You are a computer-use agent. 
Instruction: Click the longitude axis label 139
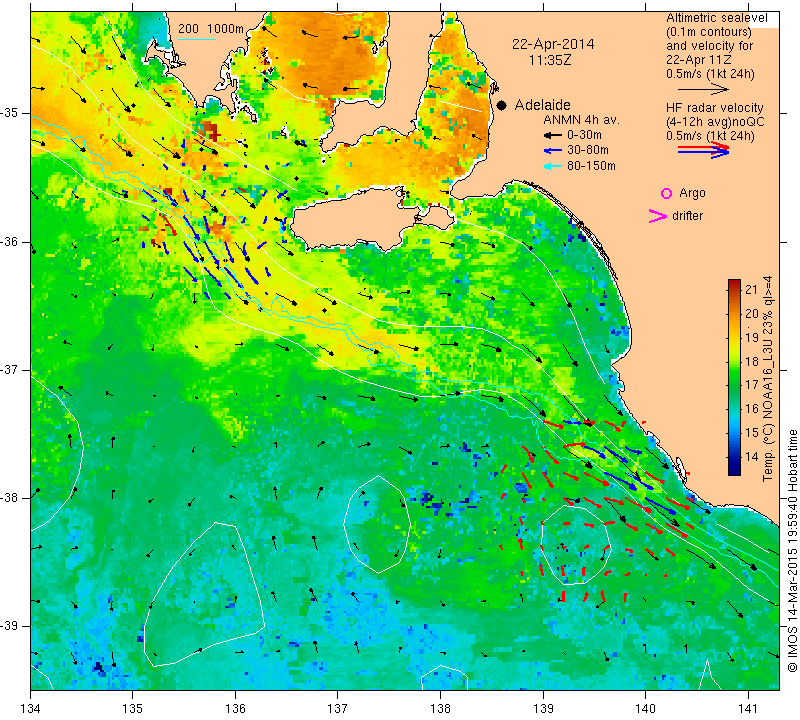click(x=543, y=709)
